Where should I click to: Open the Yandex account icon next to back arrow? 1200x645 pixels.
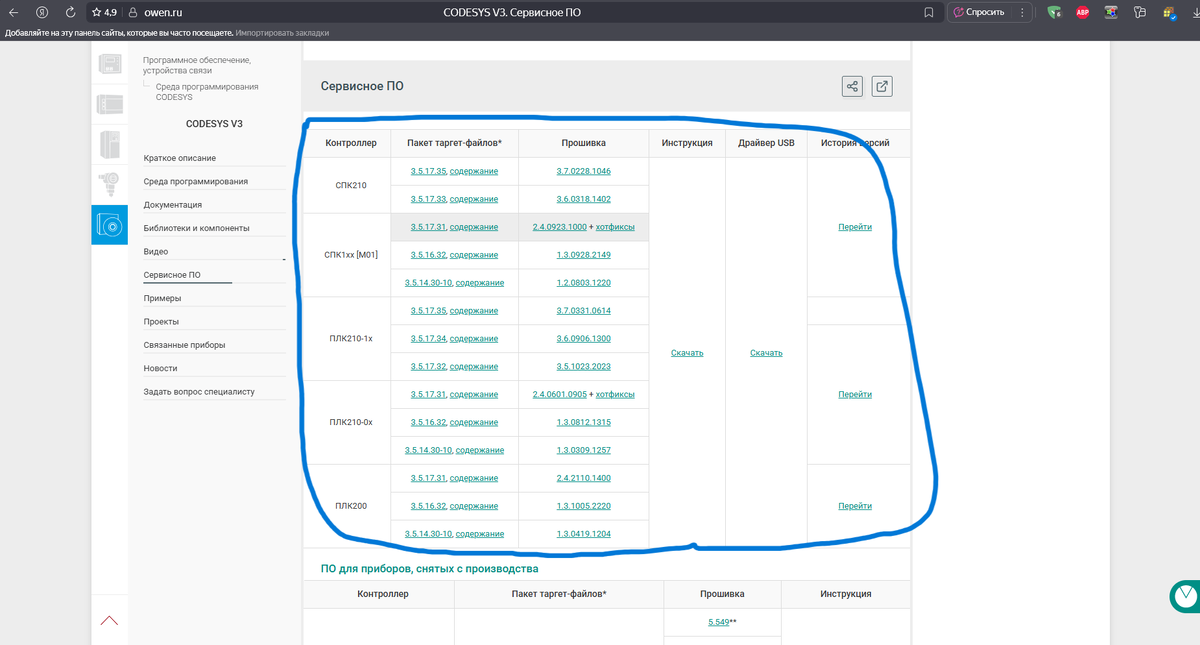tap(41, 13)
